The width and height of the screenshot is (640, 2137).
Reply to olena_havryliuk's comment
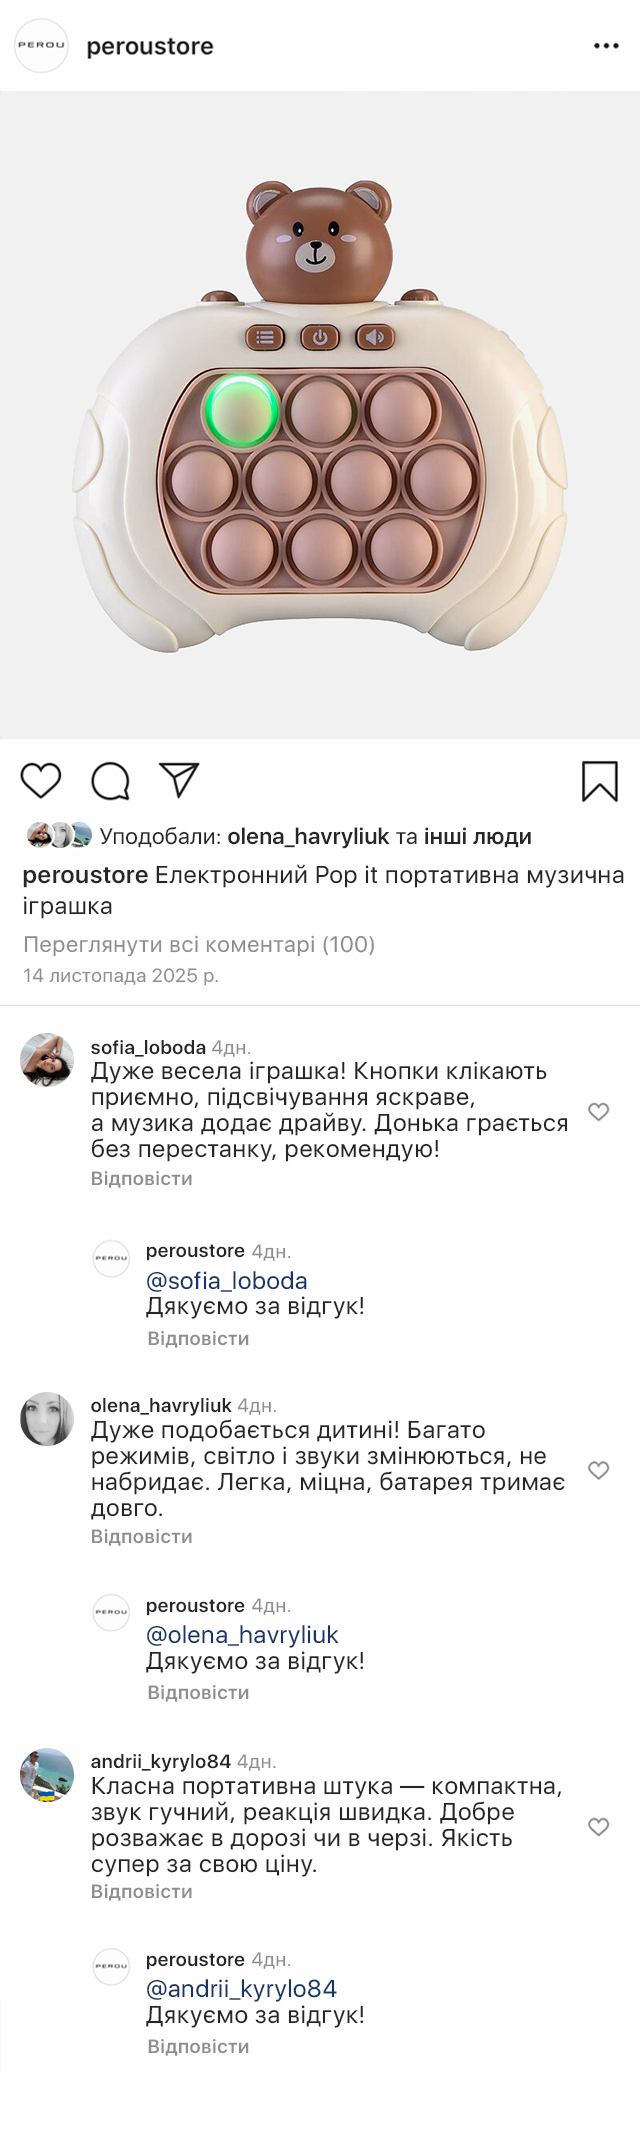(x=141, y=1536)
